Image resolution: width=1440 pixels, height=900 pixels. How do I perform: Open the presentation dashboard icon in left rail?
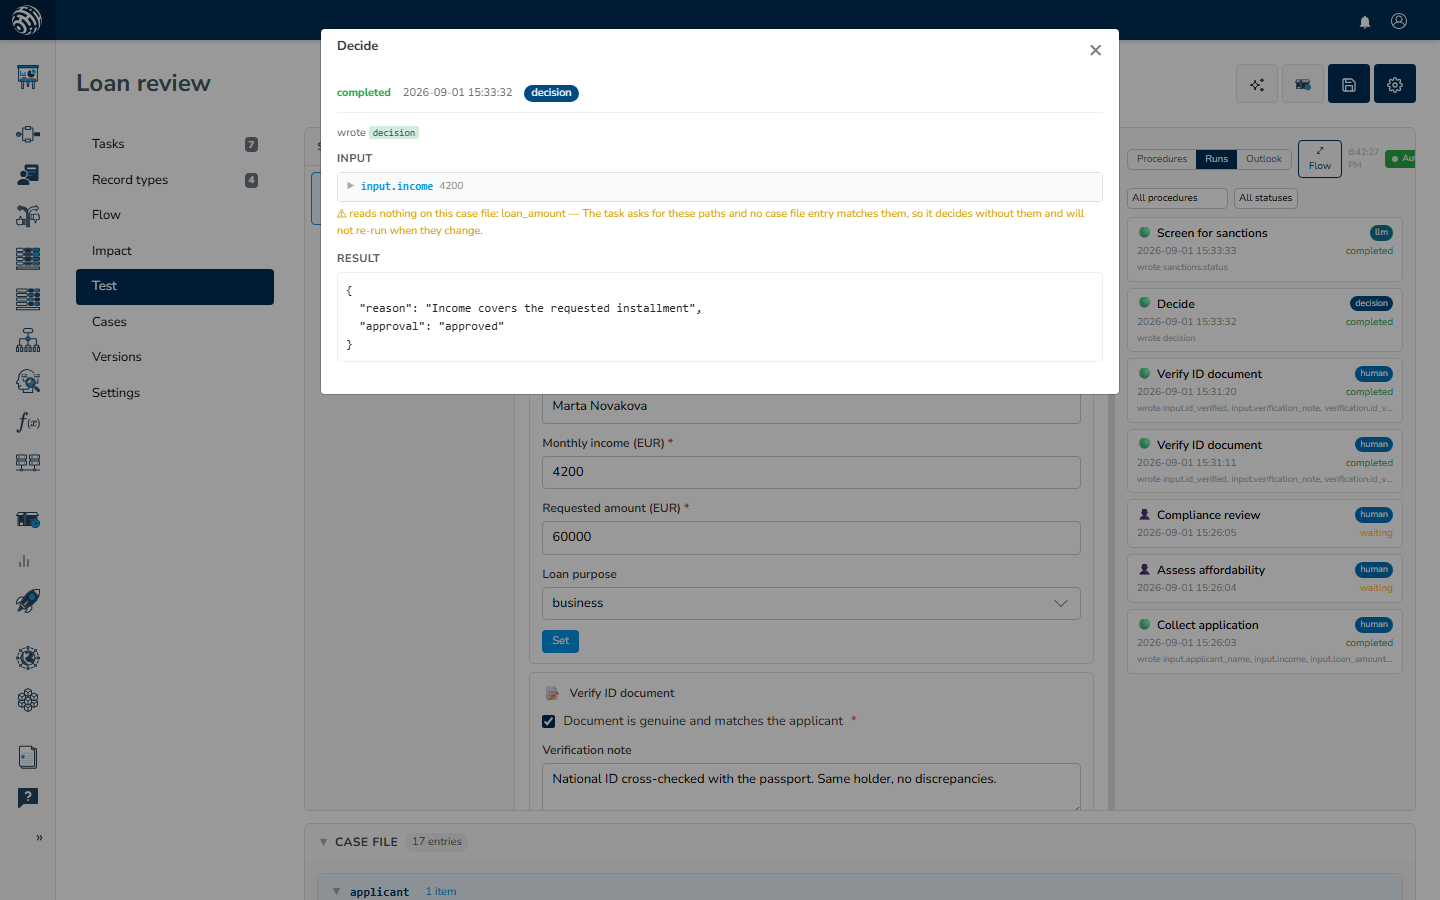28,77
